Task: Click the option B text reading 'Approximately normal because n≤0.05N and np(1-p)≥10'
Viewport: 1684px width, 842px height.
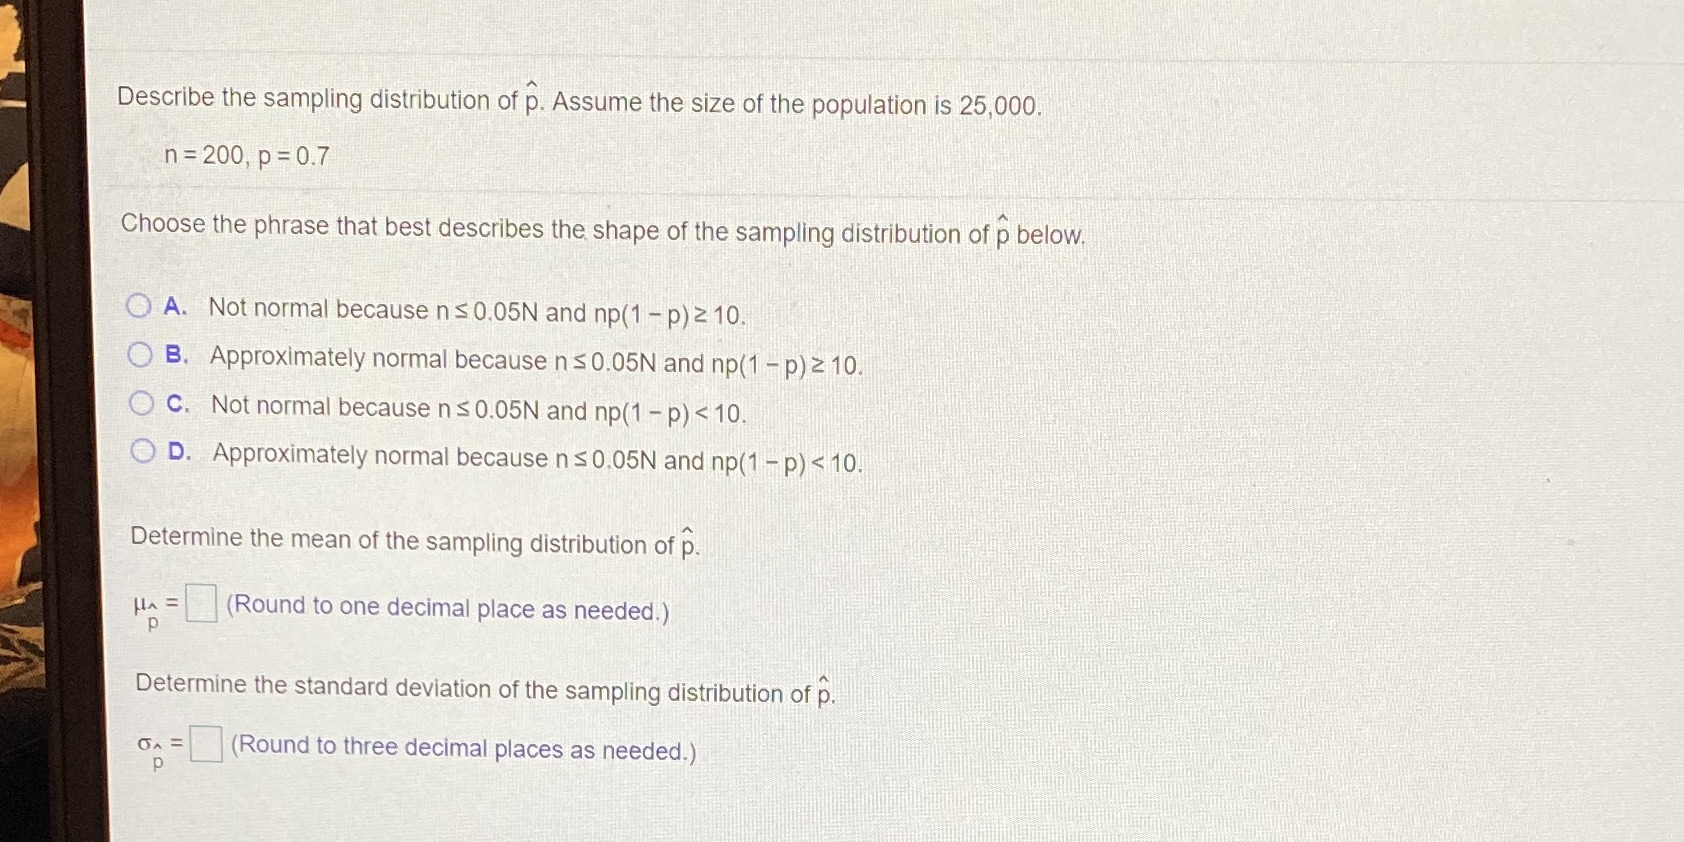Action: coord(536,361)
